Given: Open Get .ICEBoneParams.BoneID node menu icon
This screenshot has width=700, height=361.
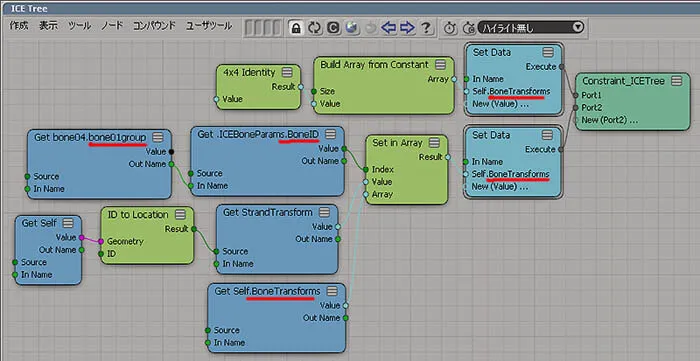Looking at the screenshot, I should point(330,134).
